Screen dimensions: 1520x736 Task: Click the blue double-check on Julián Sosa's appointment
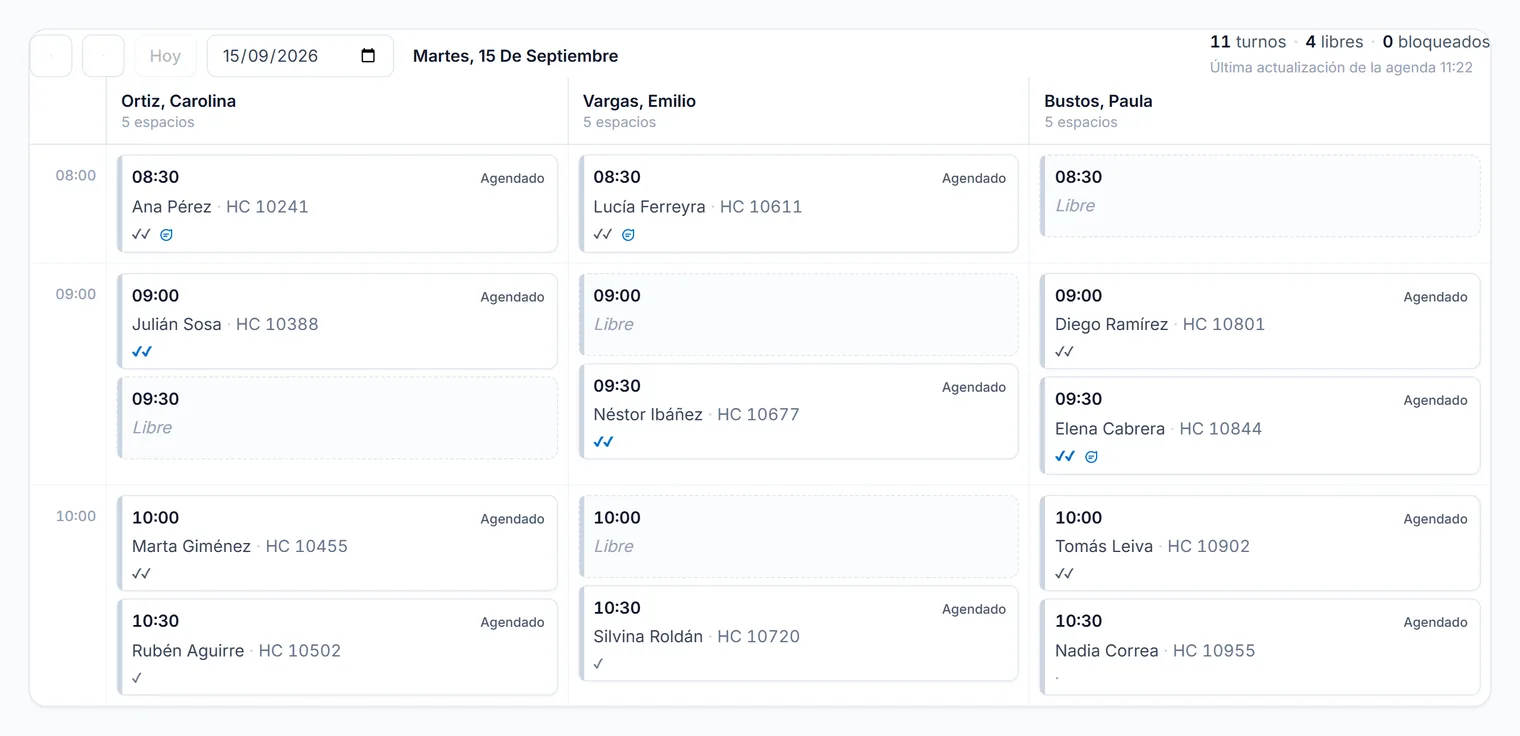tap(142, 352)
